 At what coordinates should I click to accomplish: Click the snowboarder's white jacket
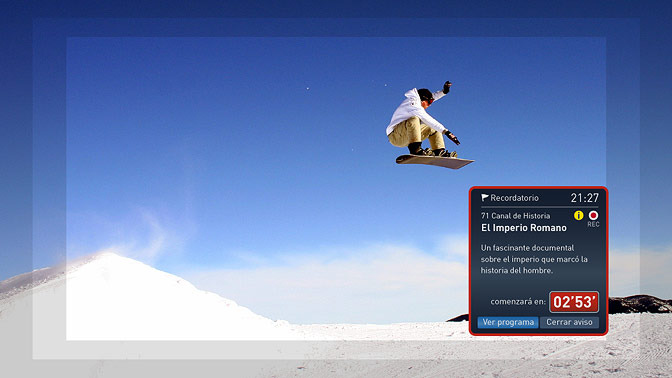(x=411, y=111)
